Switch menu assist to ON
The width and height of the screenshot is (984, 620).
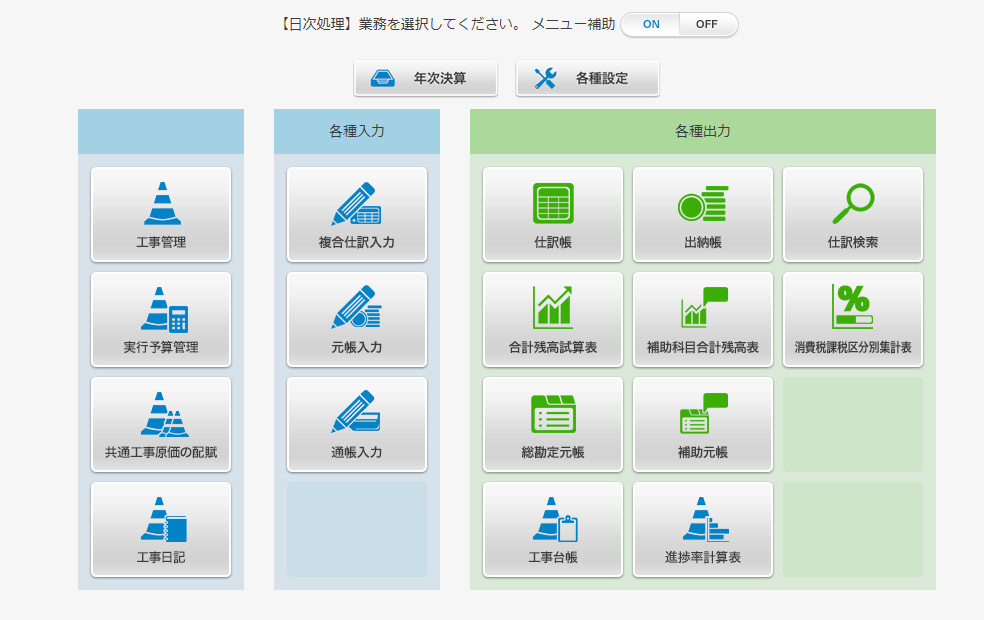click(651, 24)
